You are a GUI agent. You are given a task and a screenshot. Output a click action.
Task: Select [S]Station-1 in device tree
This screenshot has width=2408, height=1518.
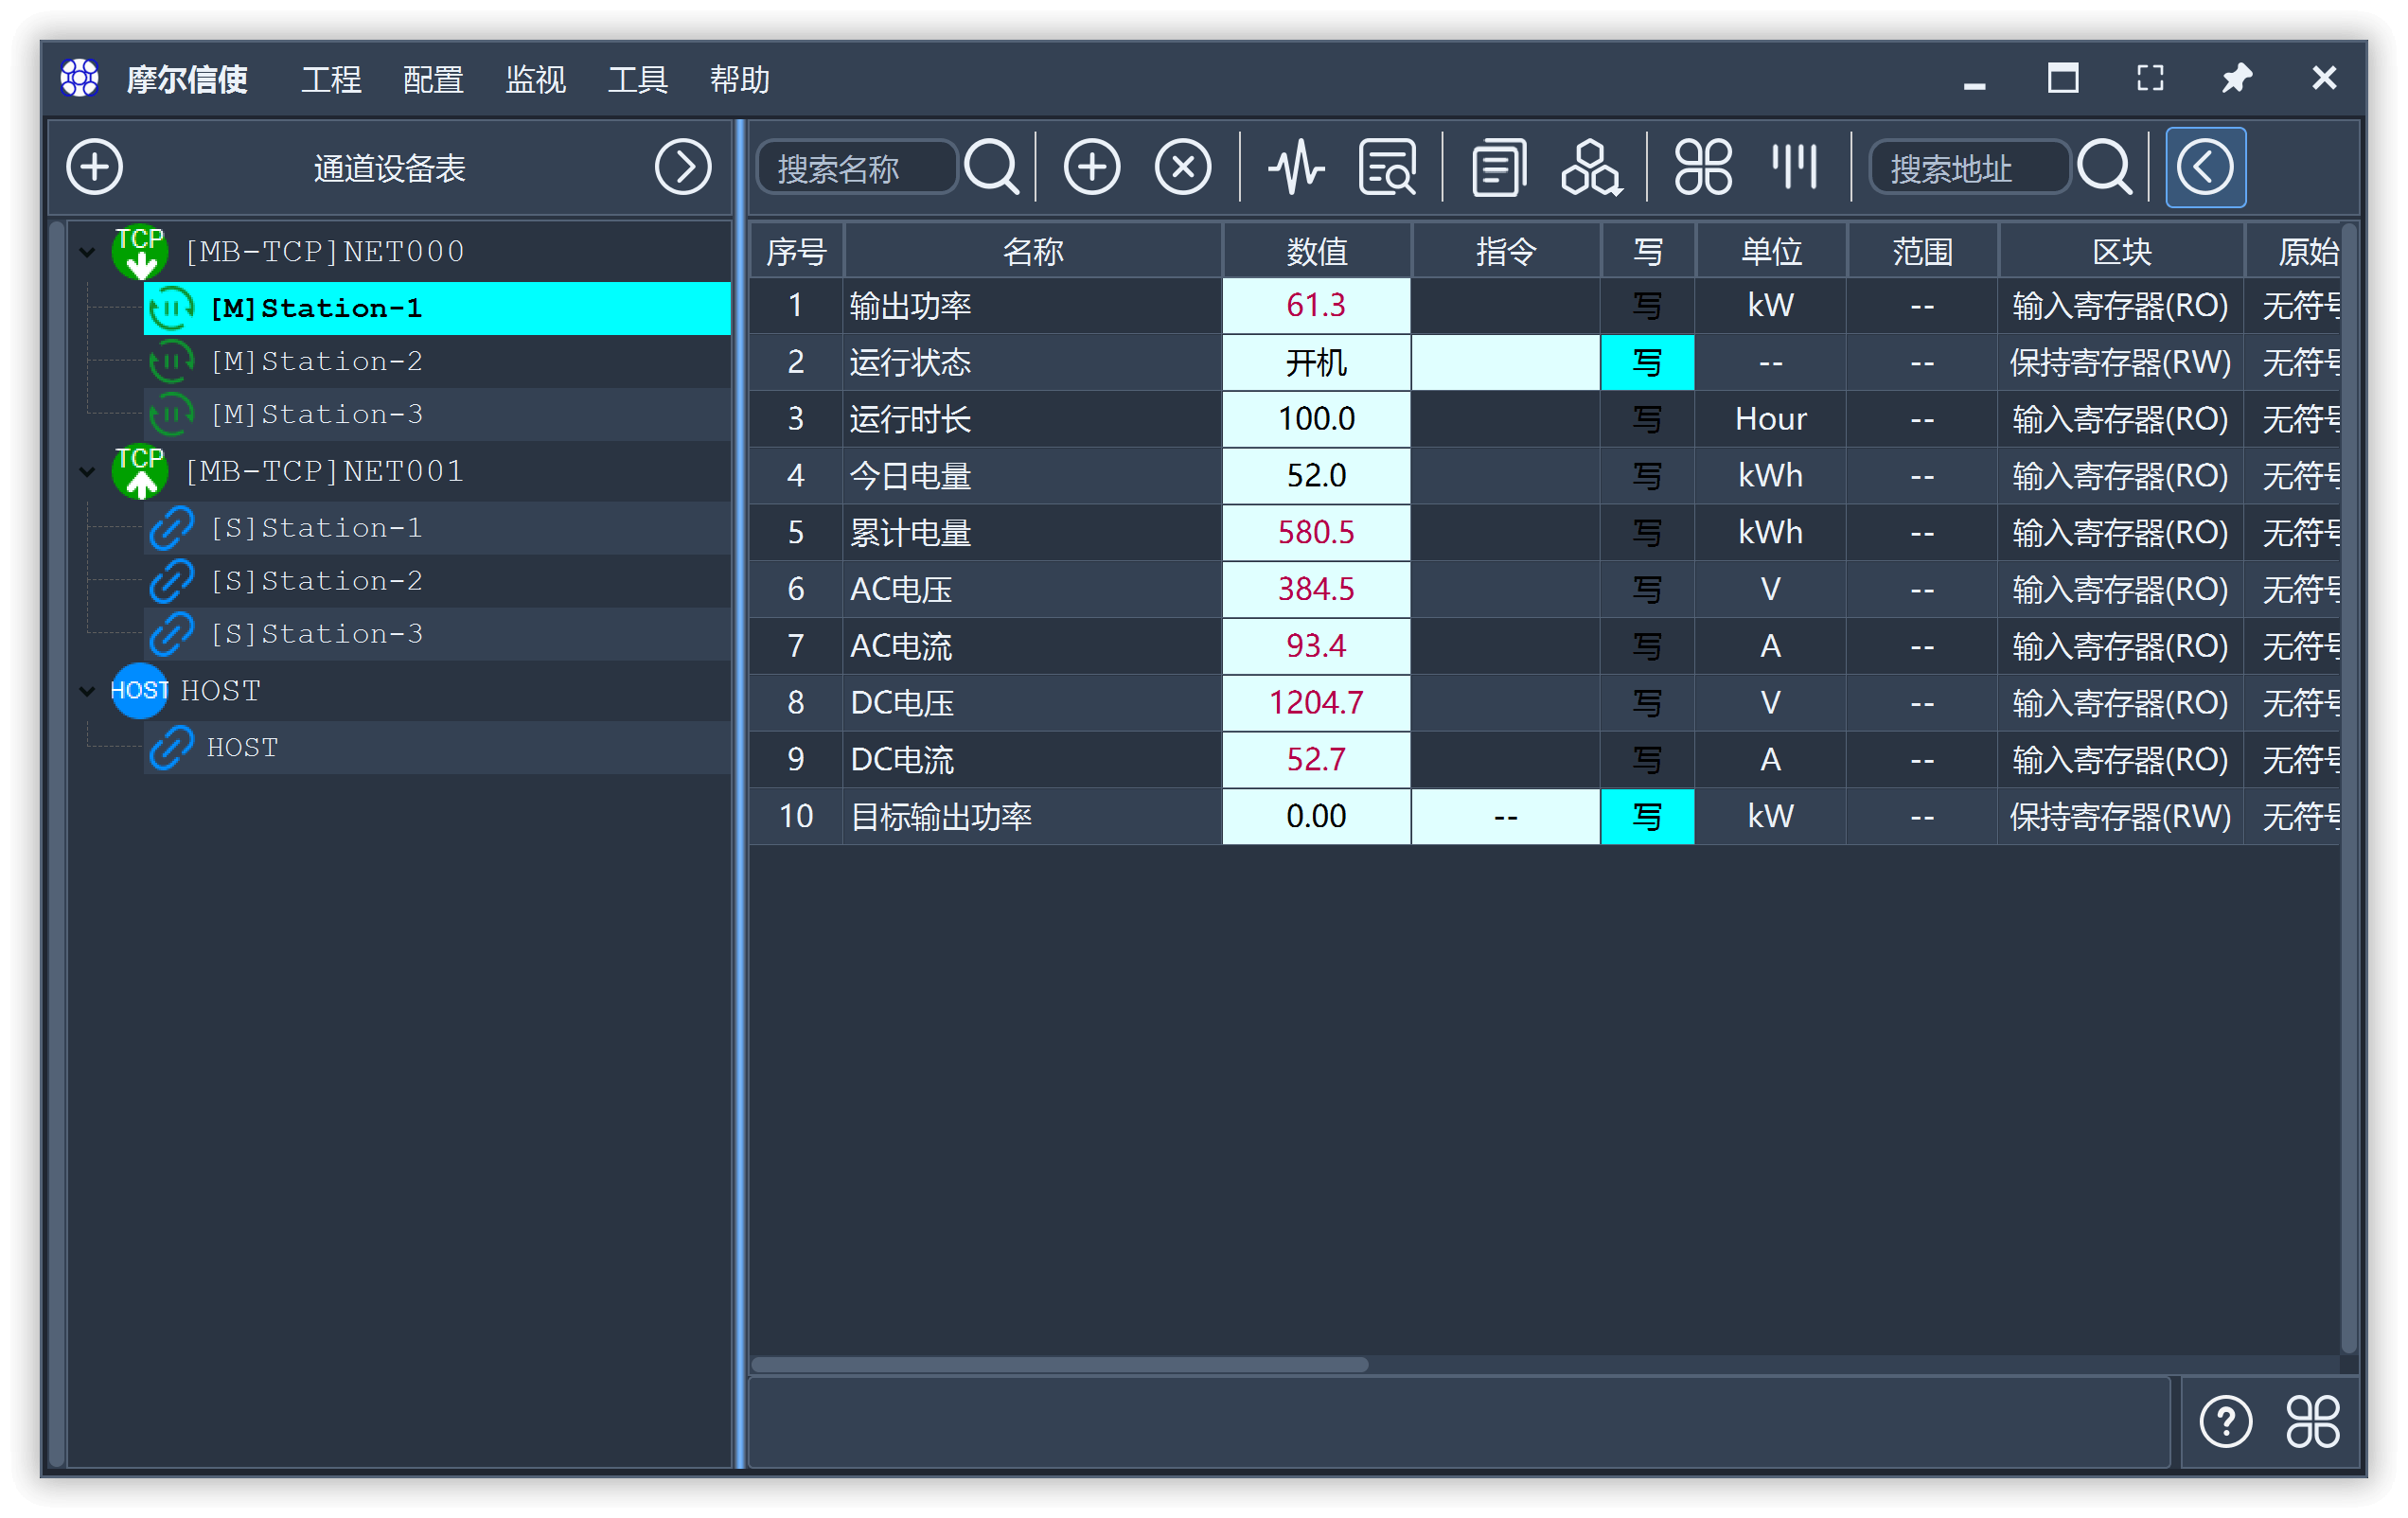coord(438,528)
